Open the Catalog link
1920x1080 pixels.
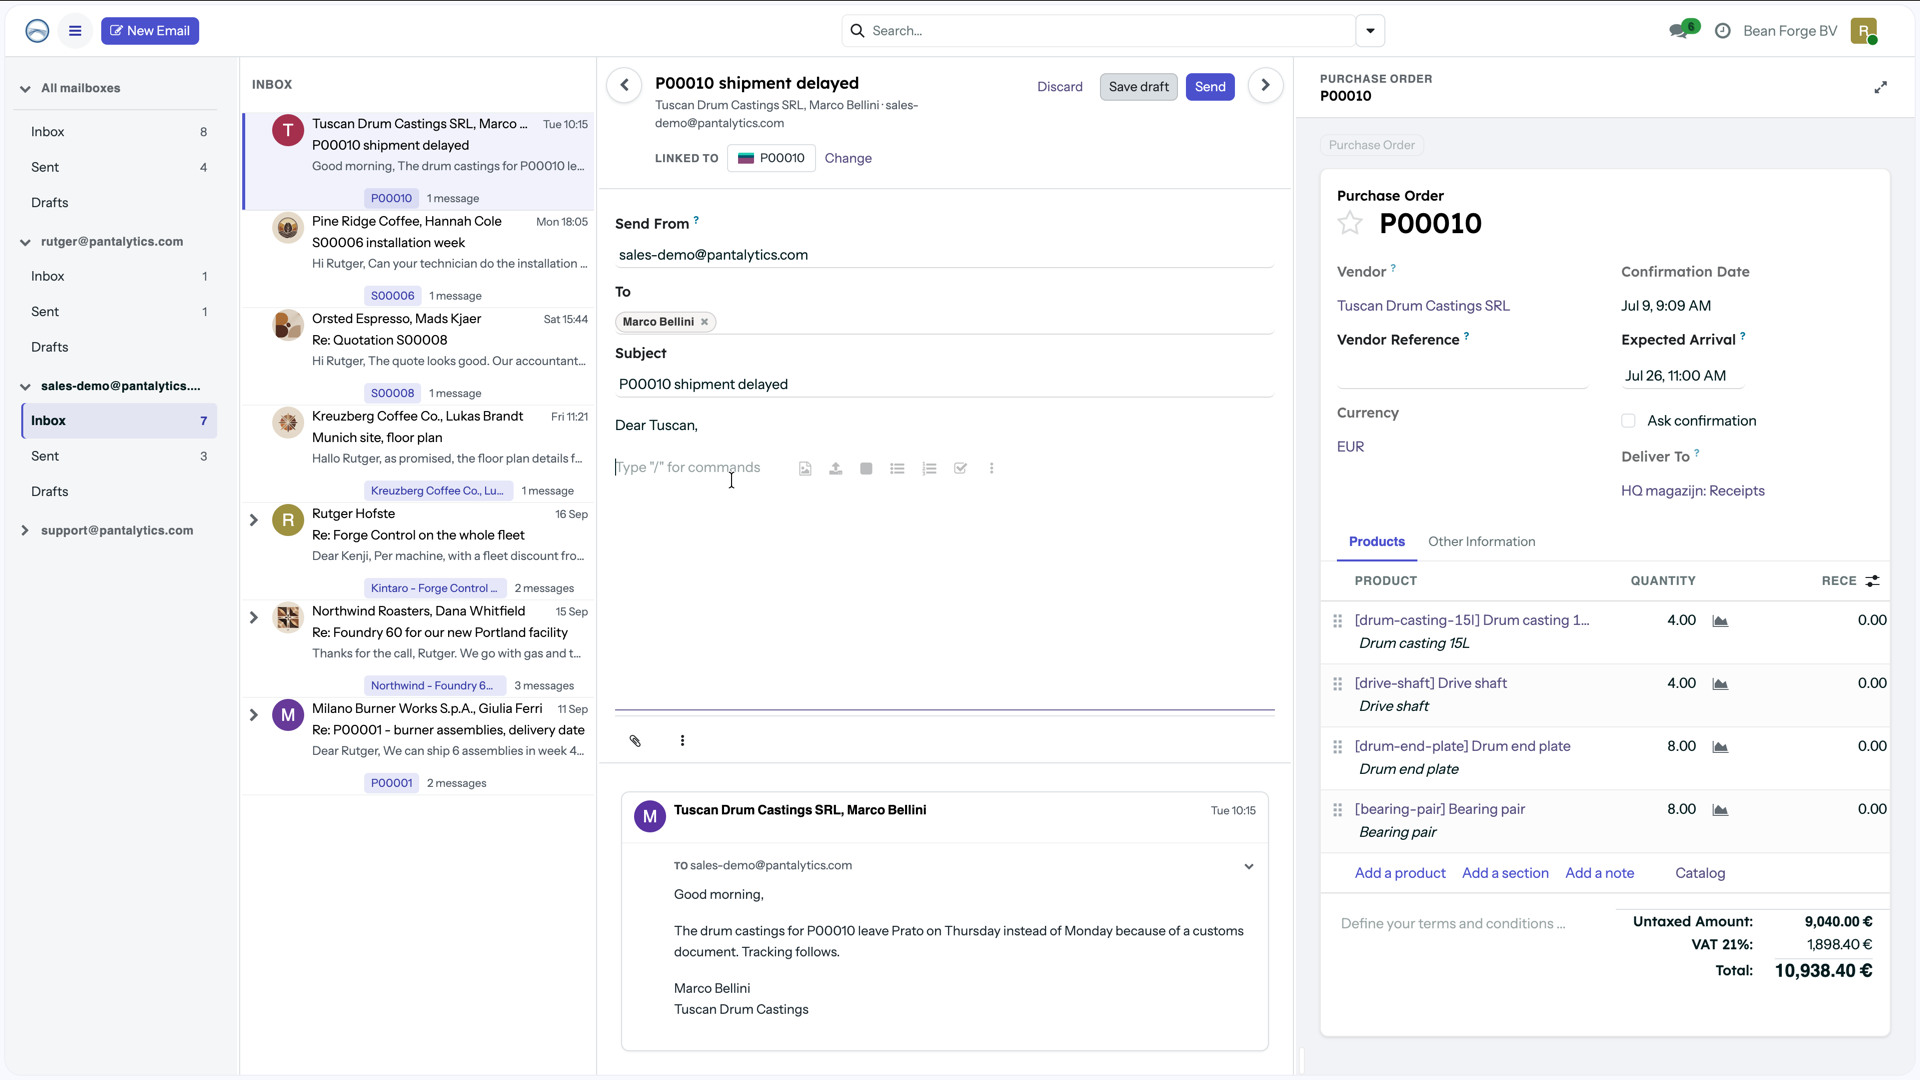[x=1700, y=873]
